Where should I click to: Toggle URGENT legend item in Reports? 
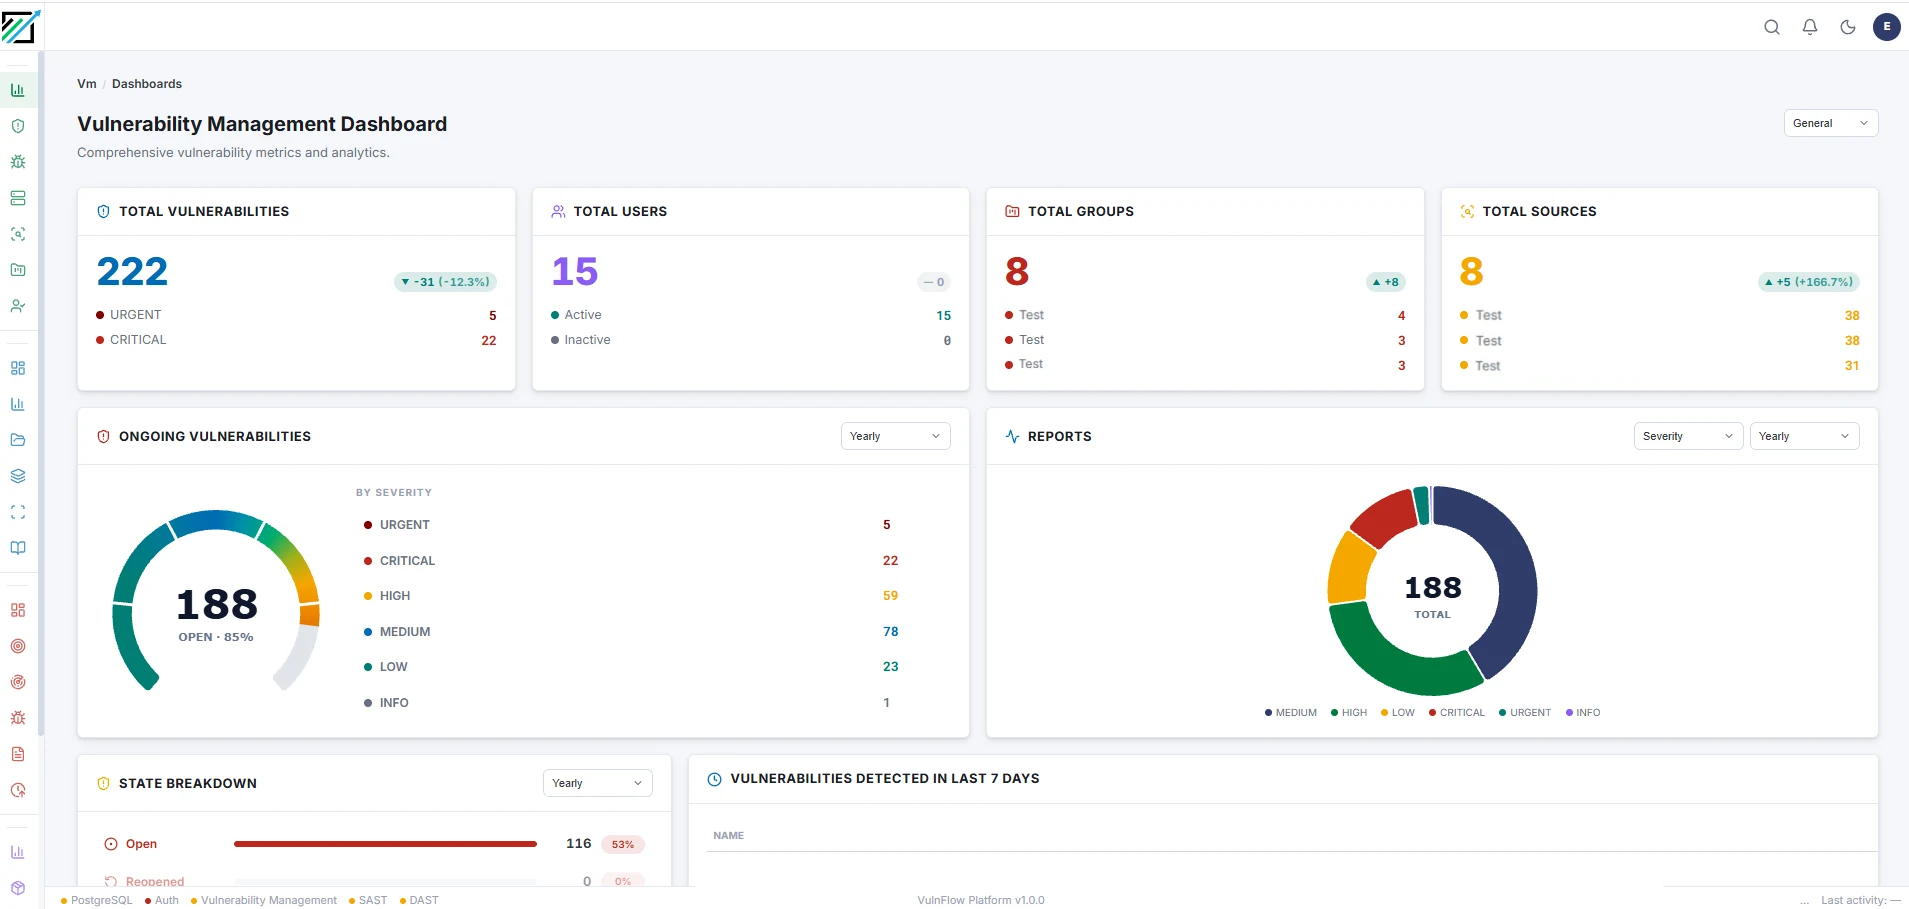pos(1525,713)
